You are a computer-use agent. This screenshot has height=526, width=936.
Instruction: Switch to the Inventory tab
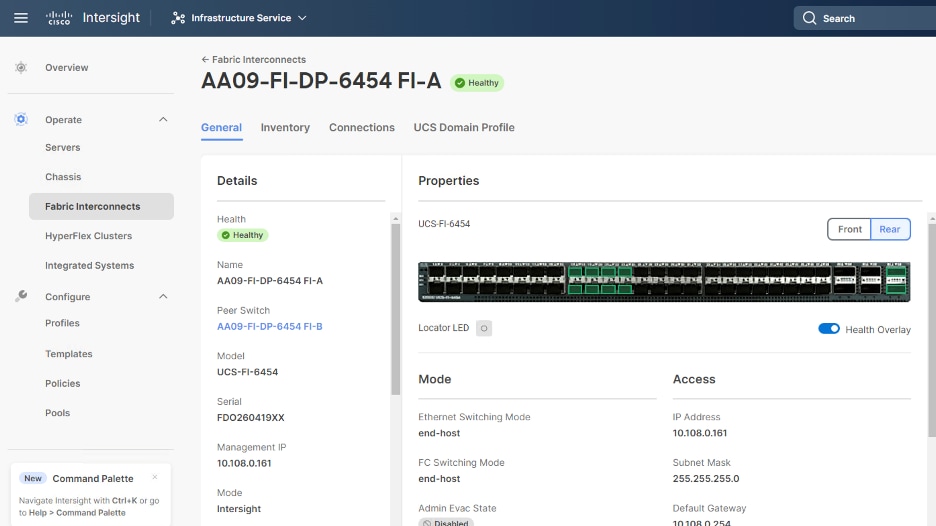[285, 127]
